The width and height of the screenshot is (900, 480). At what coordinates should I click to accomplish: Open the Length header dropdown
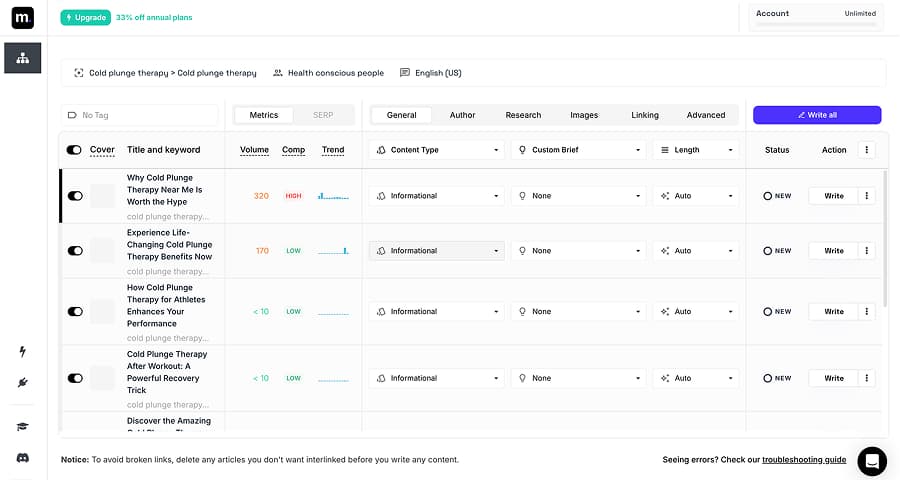(x=696, y=150)
